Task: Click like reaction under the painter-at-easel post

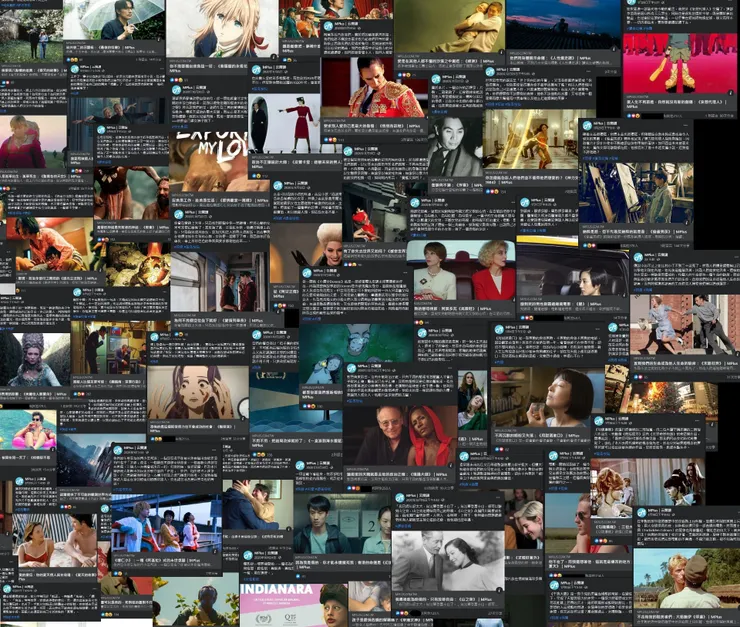Action: point(584,245)
